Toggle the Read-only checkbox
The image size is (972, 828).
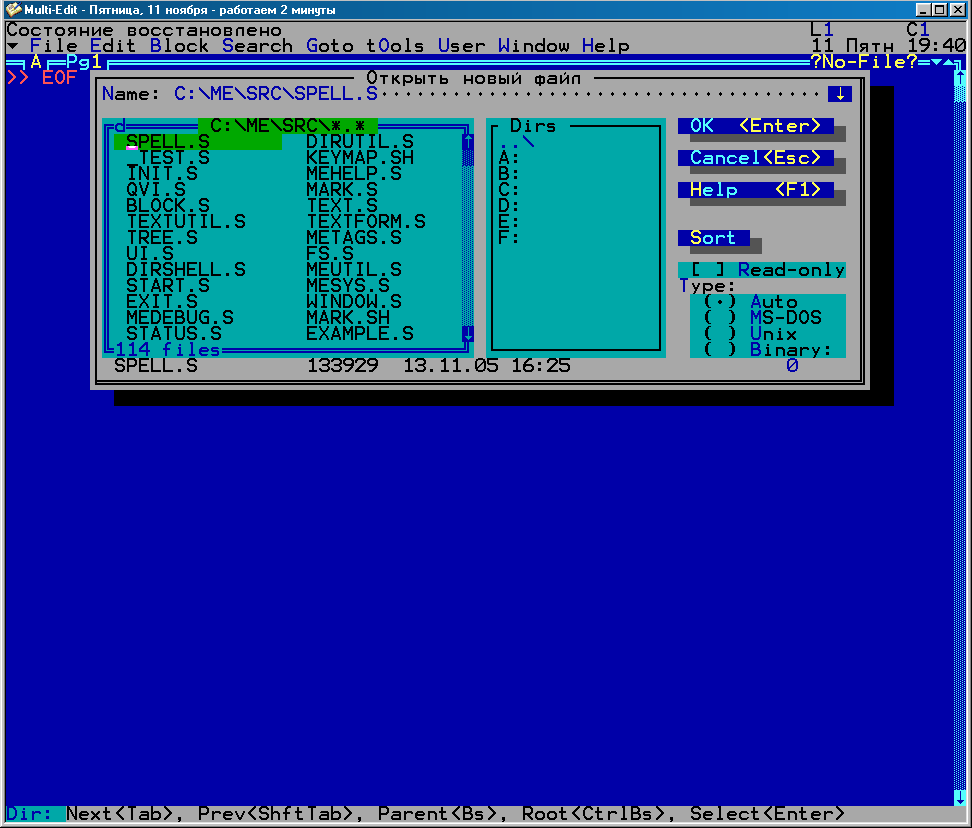708,270
